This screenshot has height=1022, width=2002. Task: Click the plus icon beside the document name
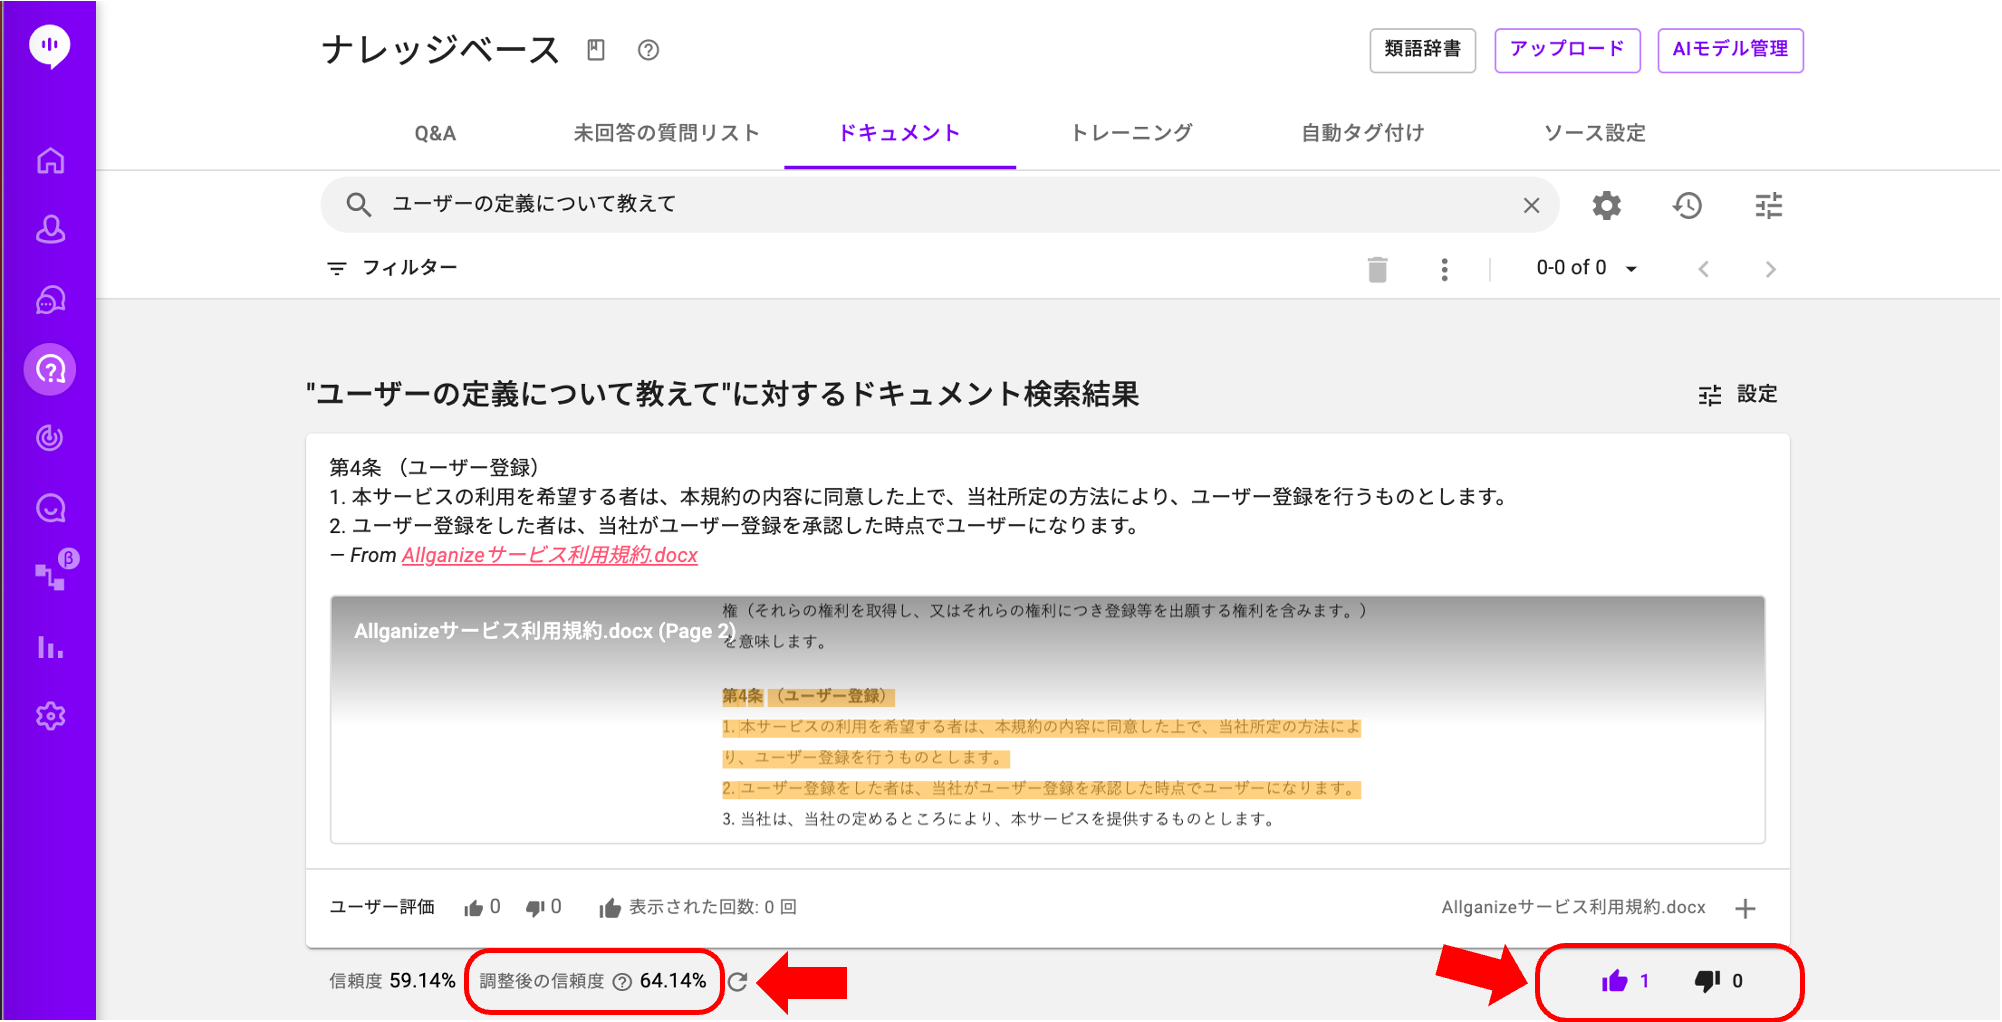click(1745, 908)
